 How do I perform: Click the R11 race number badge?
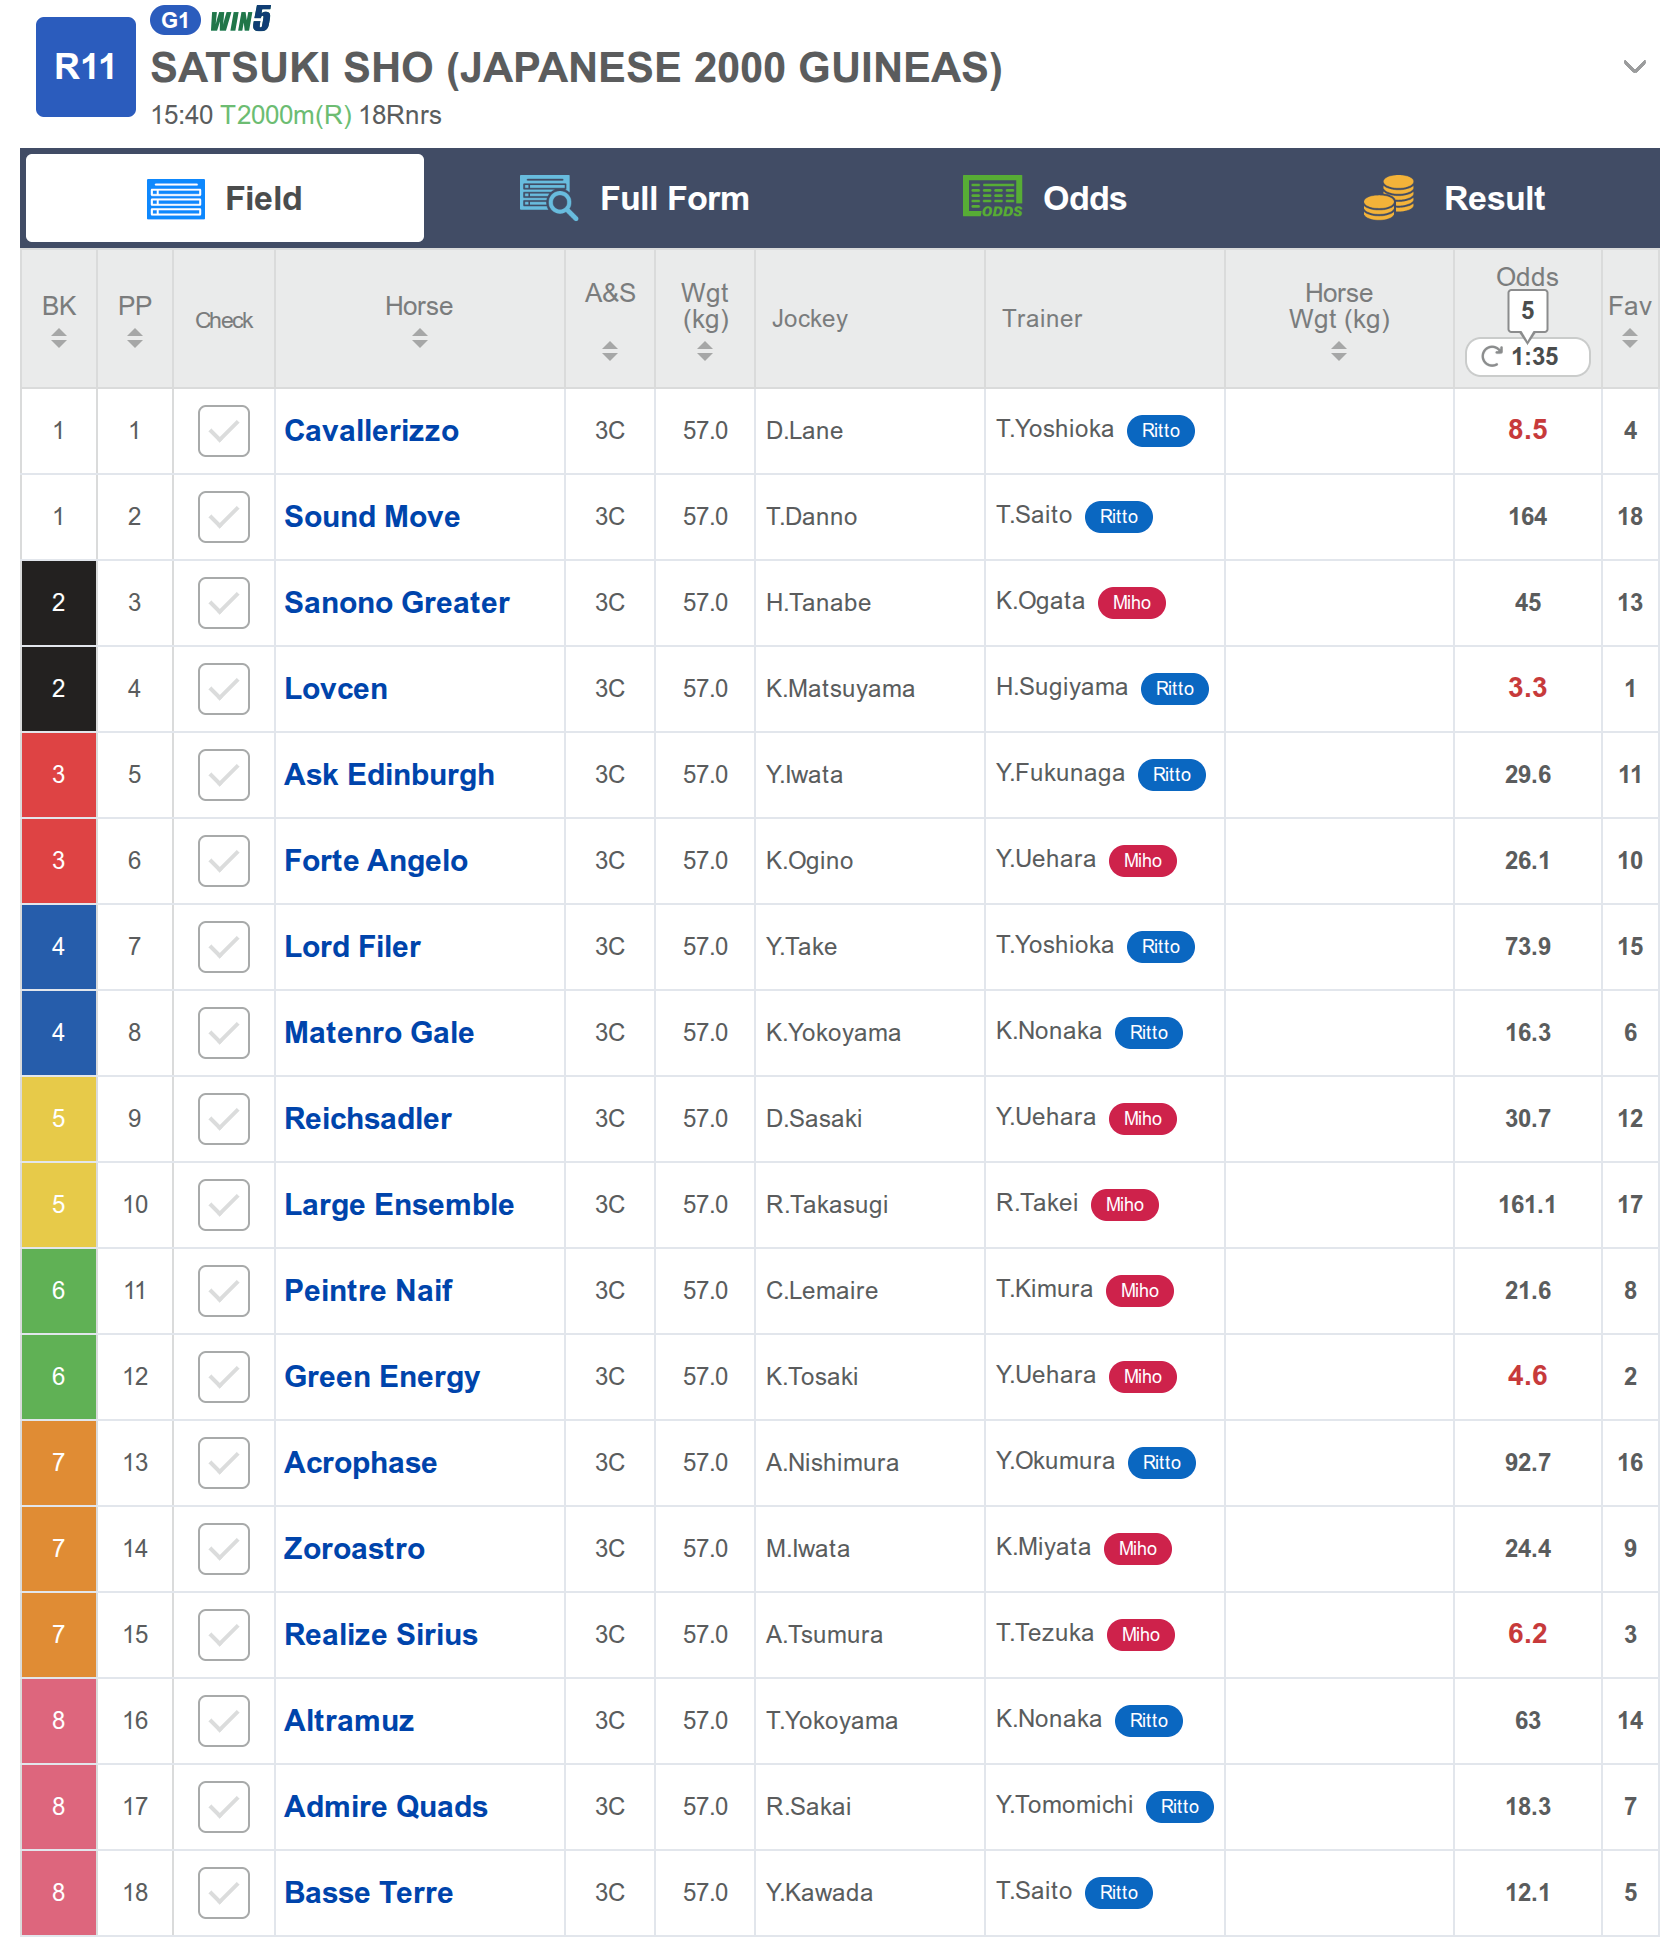[86, 67]
